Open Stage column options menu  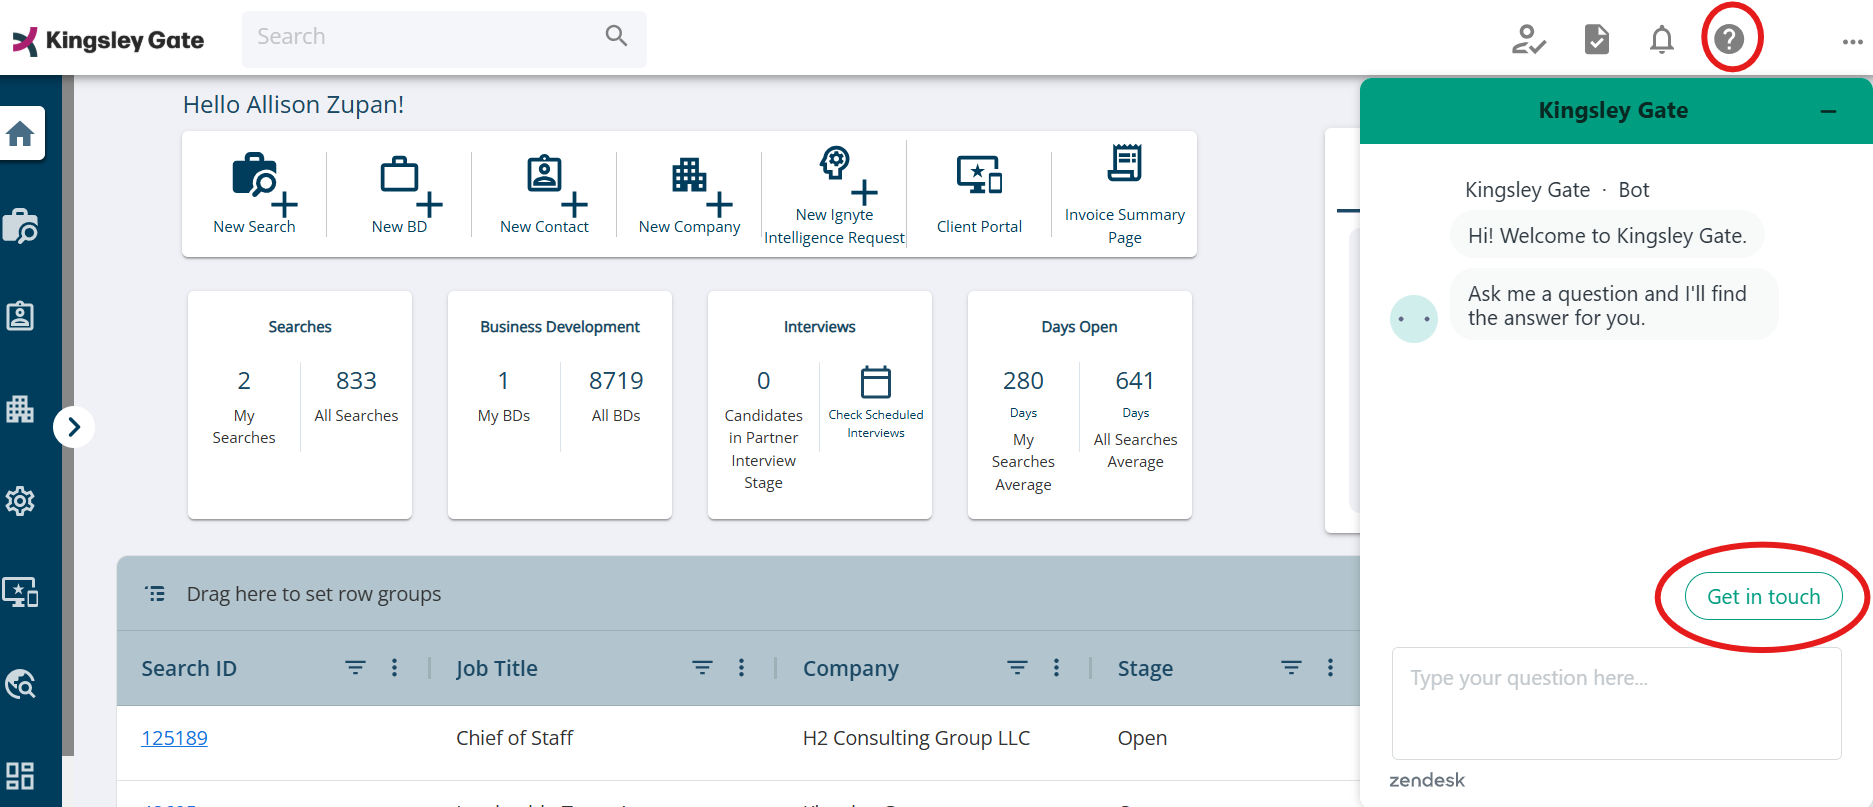tap(1330, 667)
